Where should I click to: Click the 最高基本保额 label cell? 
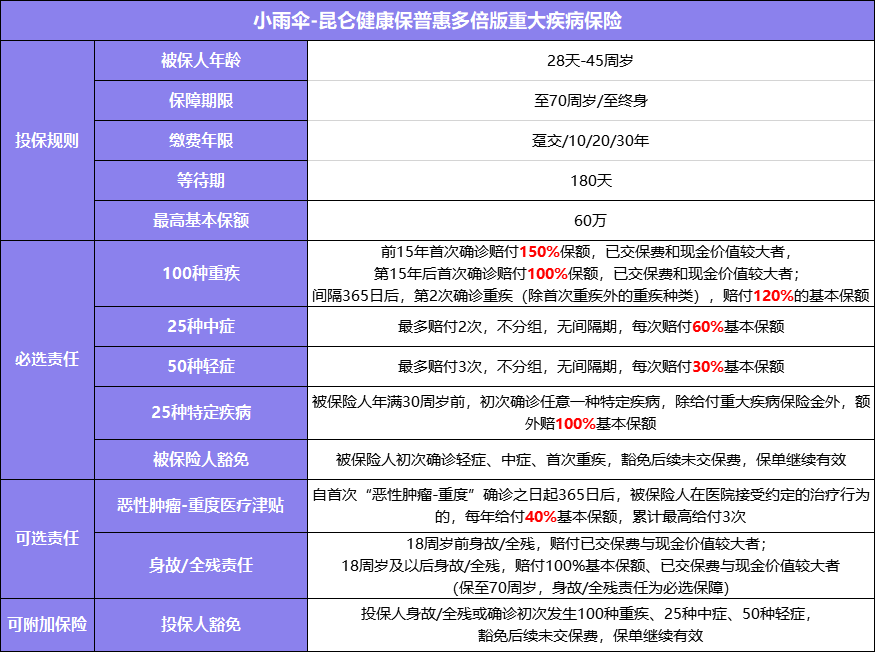201,220
